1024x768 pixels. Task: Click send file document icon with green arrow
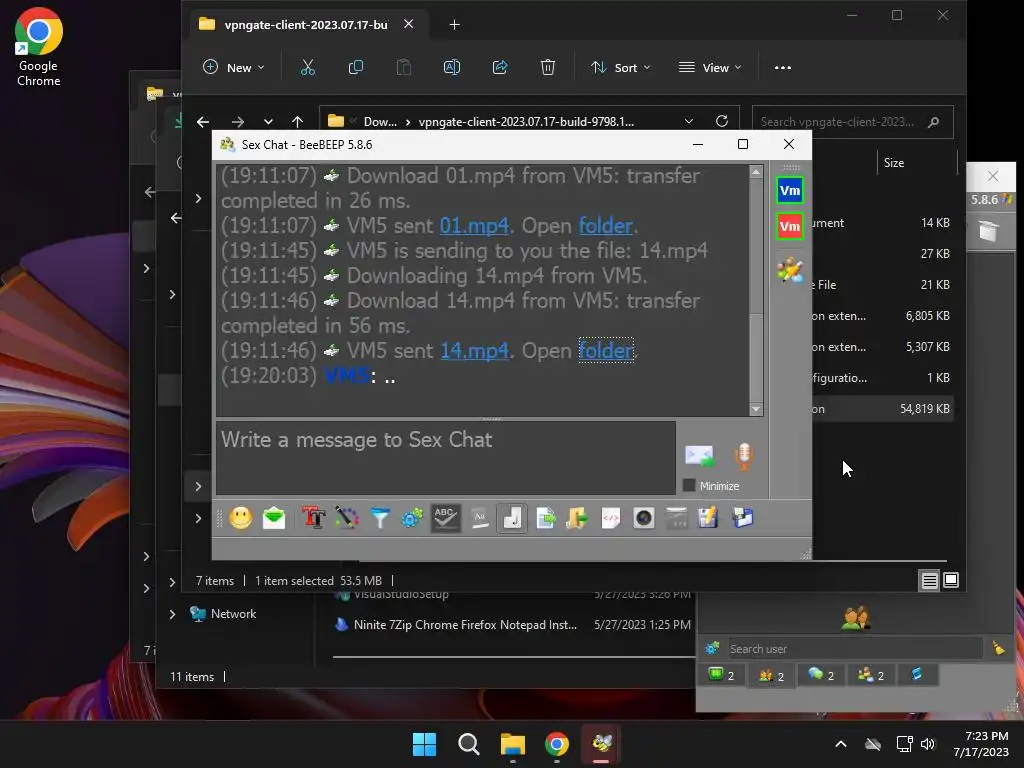(x=545, y=519)
